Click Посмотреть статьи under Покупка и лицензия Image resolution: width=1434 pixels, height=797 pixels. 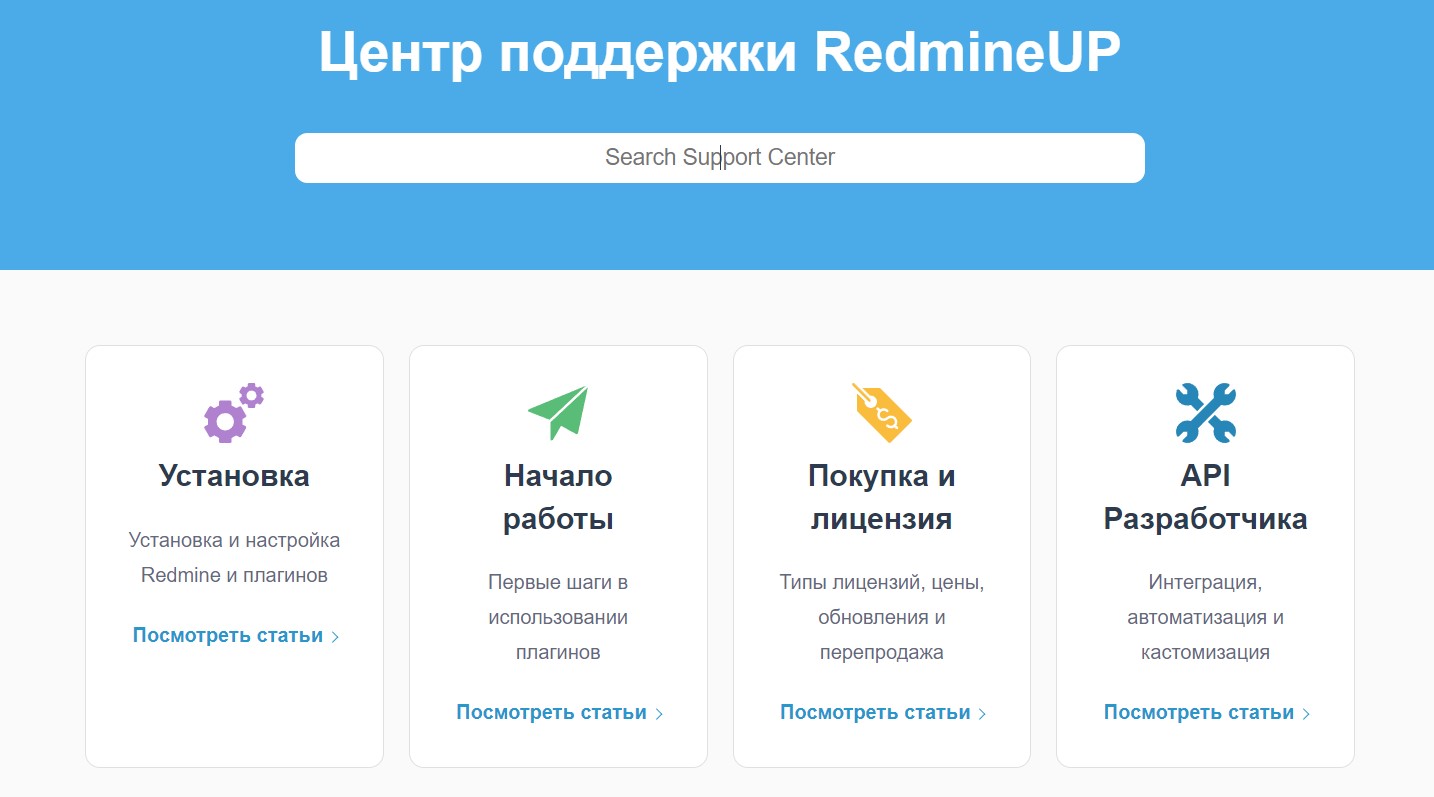(875, 713)
